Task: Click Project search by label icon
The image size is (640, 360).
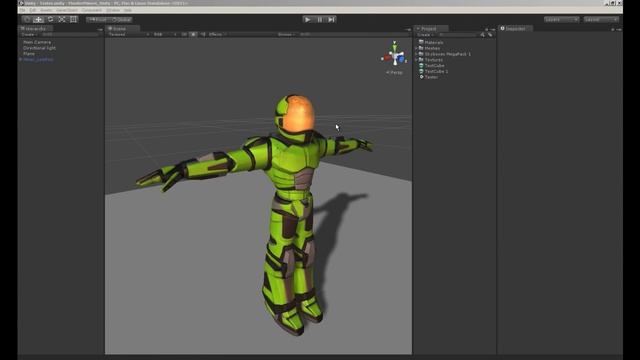Action: [490, 35]
